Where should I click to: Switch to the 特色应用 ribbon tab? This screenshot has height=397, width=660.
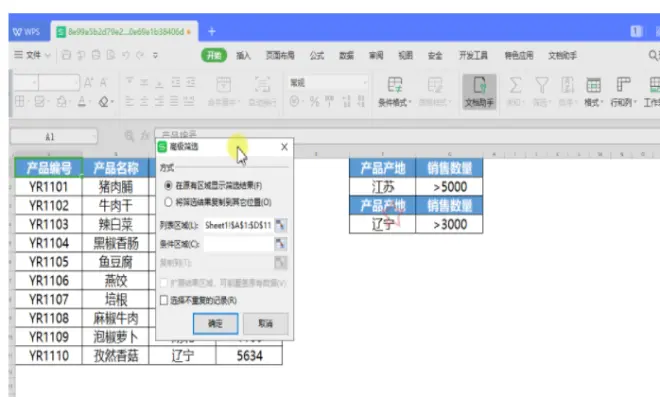[x=519, y=55]
